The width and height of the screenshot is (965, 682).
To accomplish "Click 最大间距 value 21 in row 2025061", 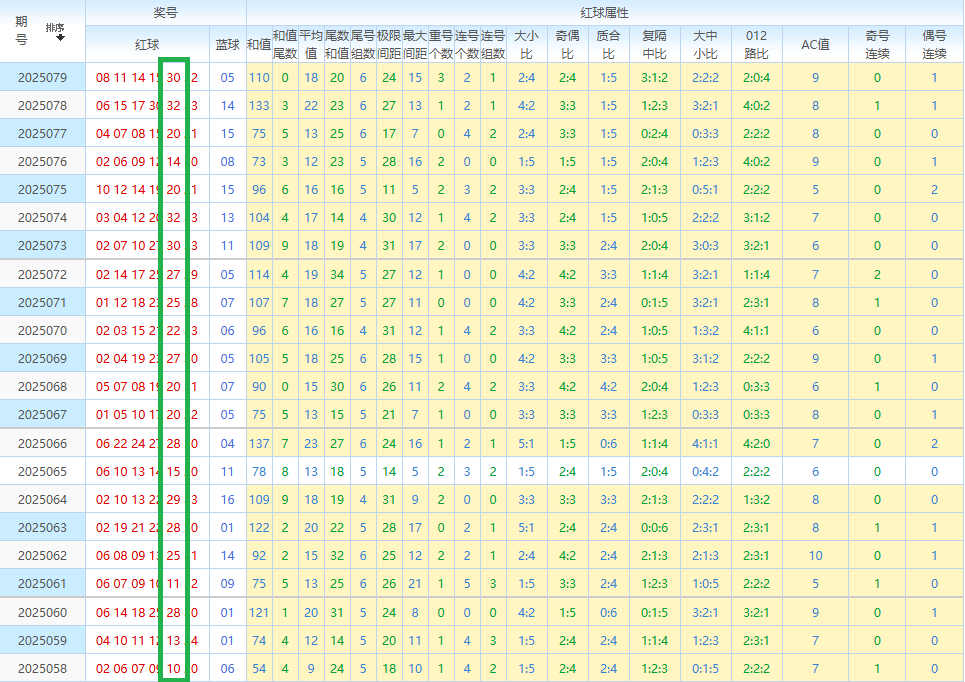I will pos(415,584).
